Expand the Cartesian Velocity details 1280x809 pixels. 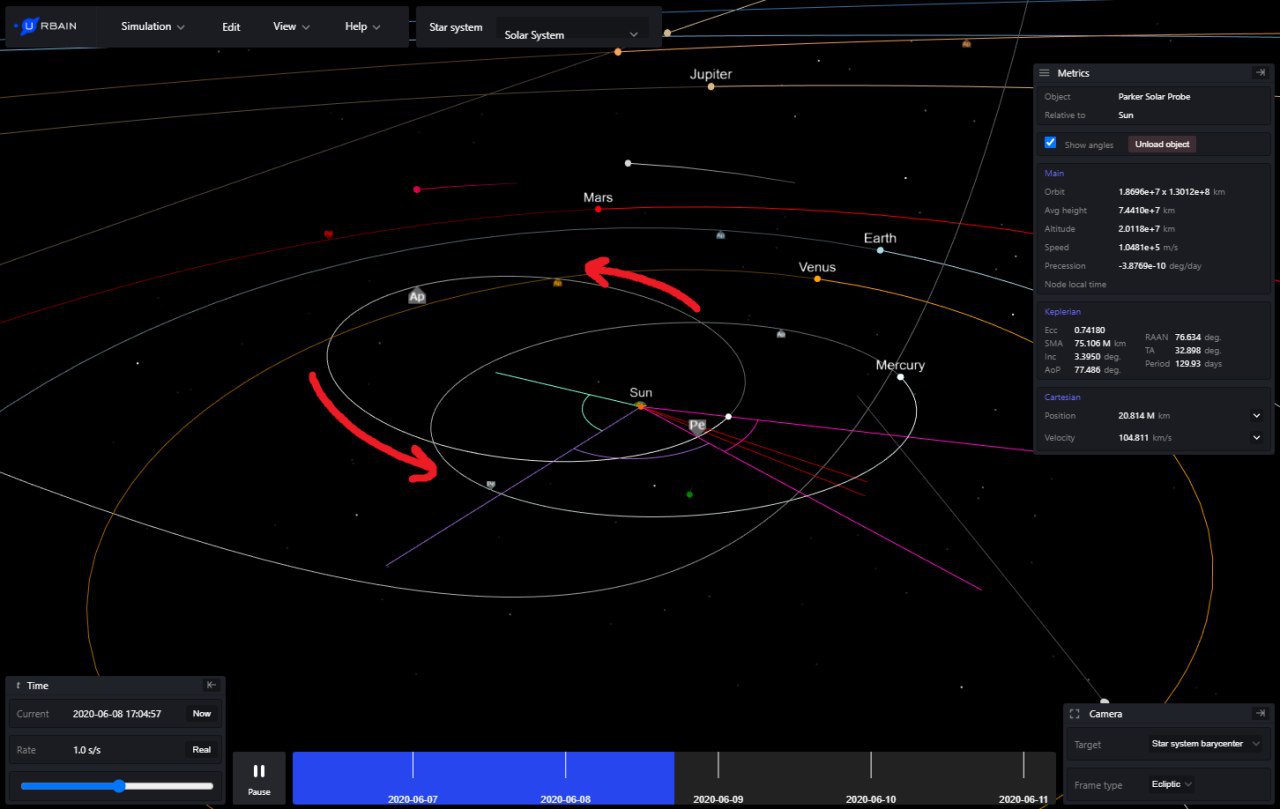(1257, 438)
